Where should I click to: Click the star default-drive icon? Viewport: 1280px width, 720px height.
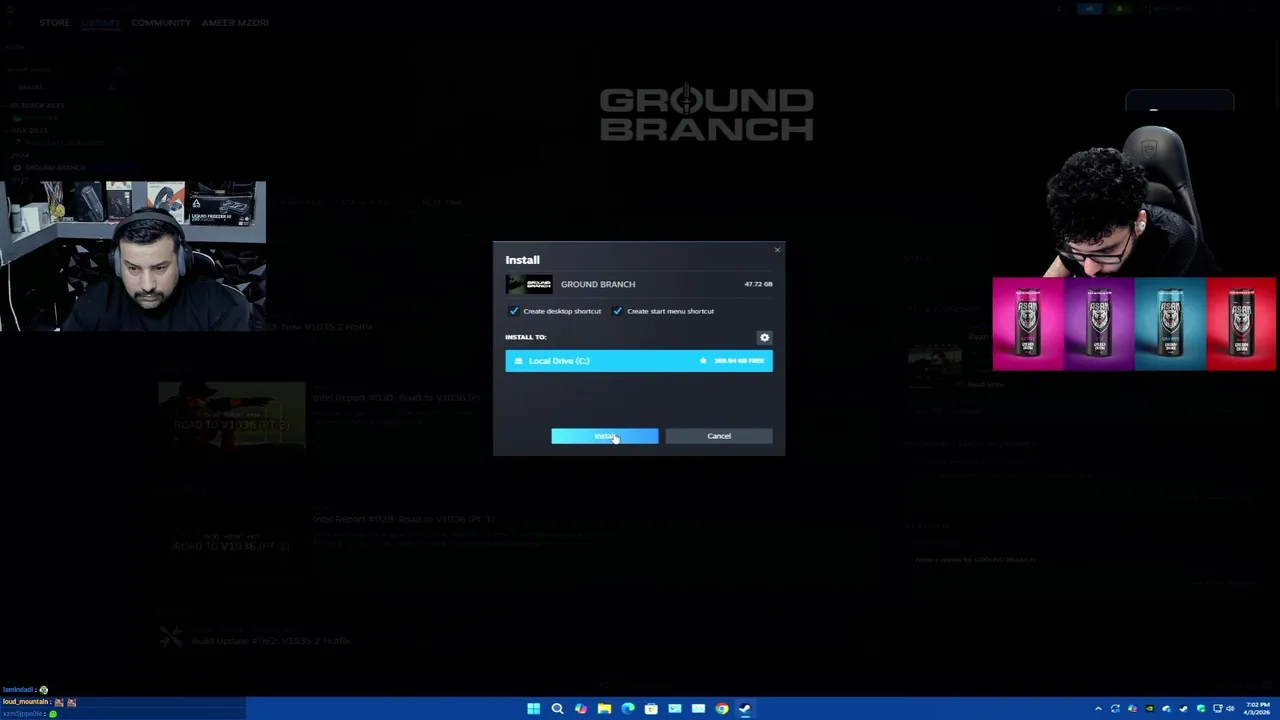click(703, 361)
